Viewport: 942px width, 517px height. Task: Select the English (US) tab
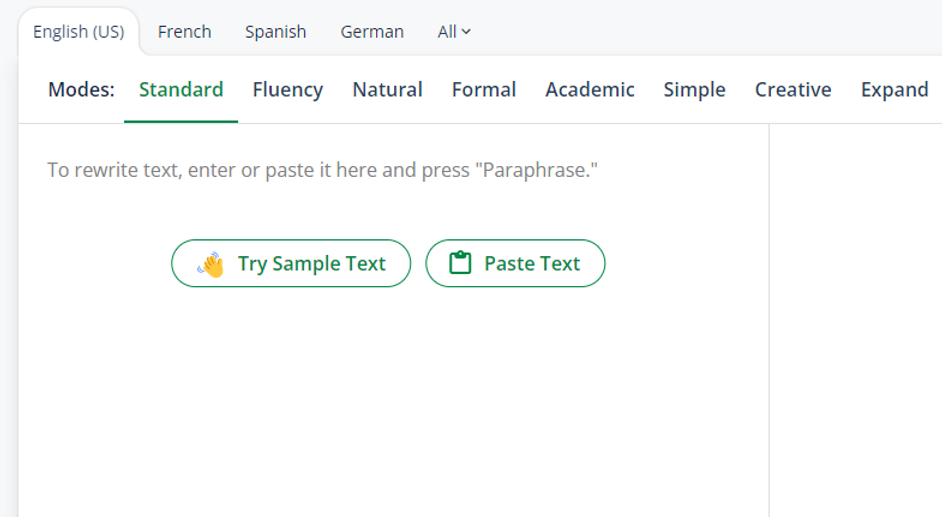tap(79, 32)
